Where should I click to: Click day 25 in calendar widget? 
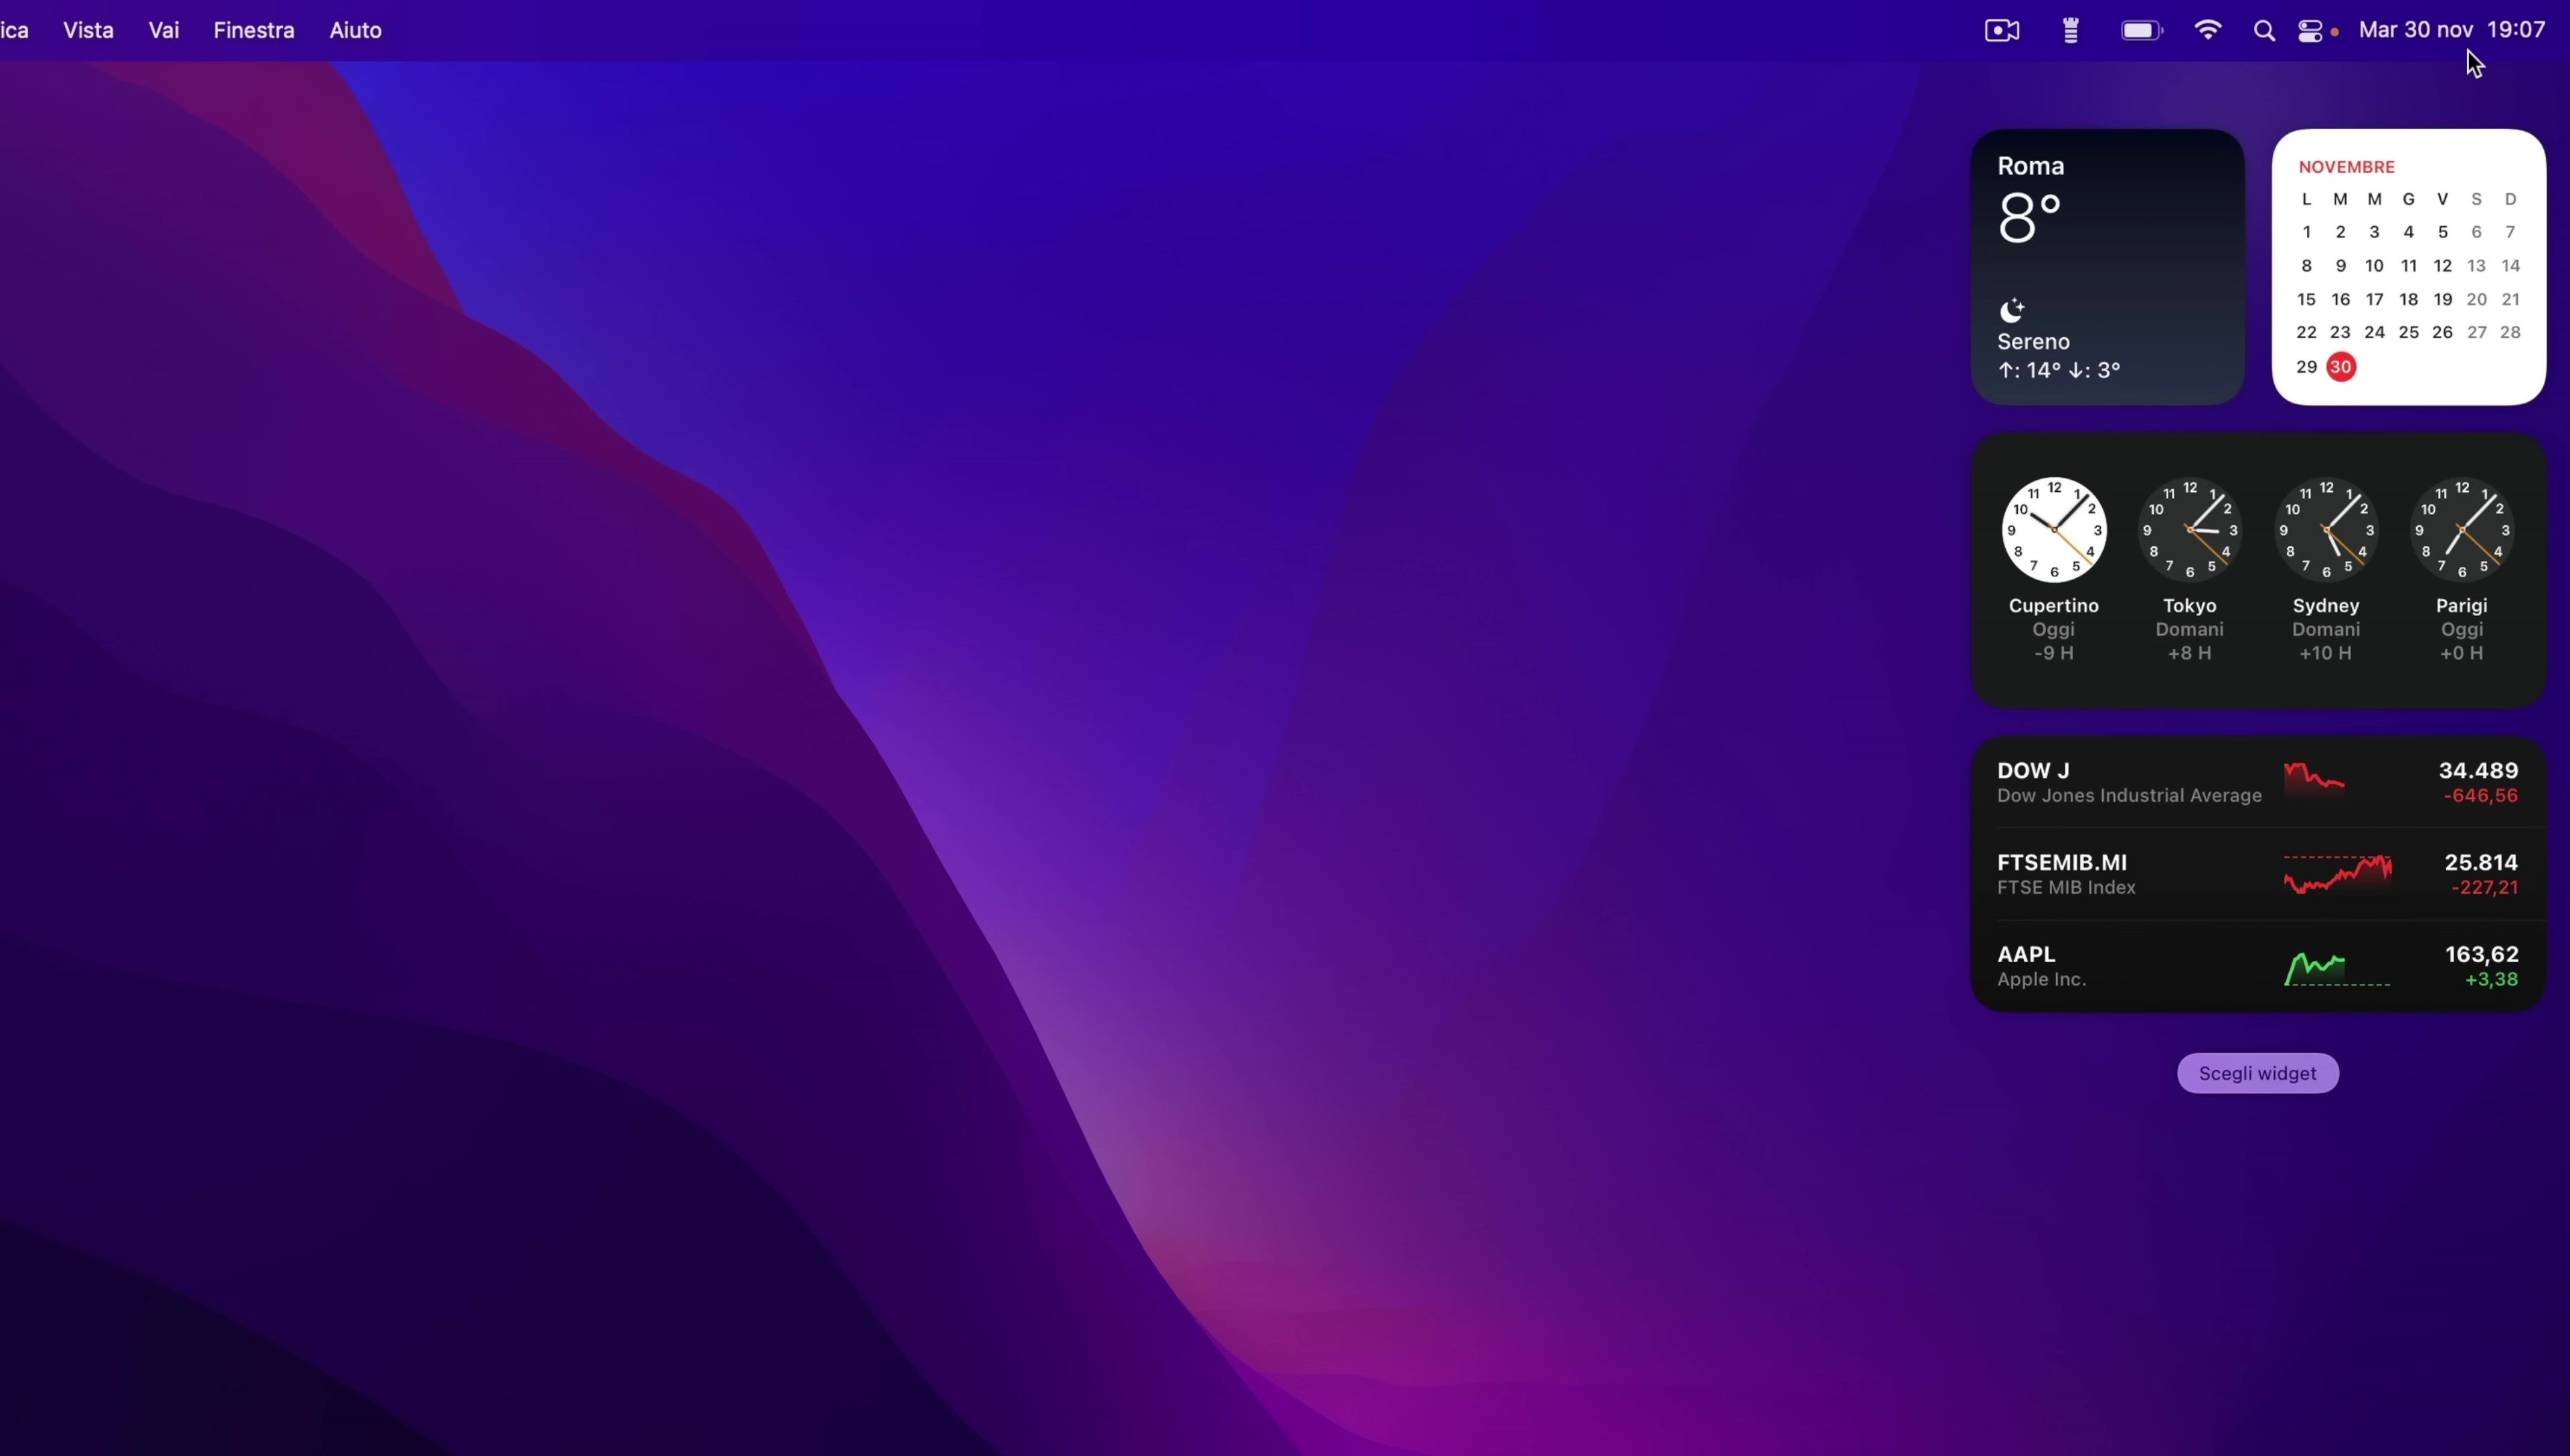pos(2408,332)
